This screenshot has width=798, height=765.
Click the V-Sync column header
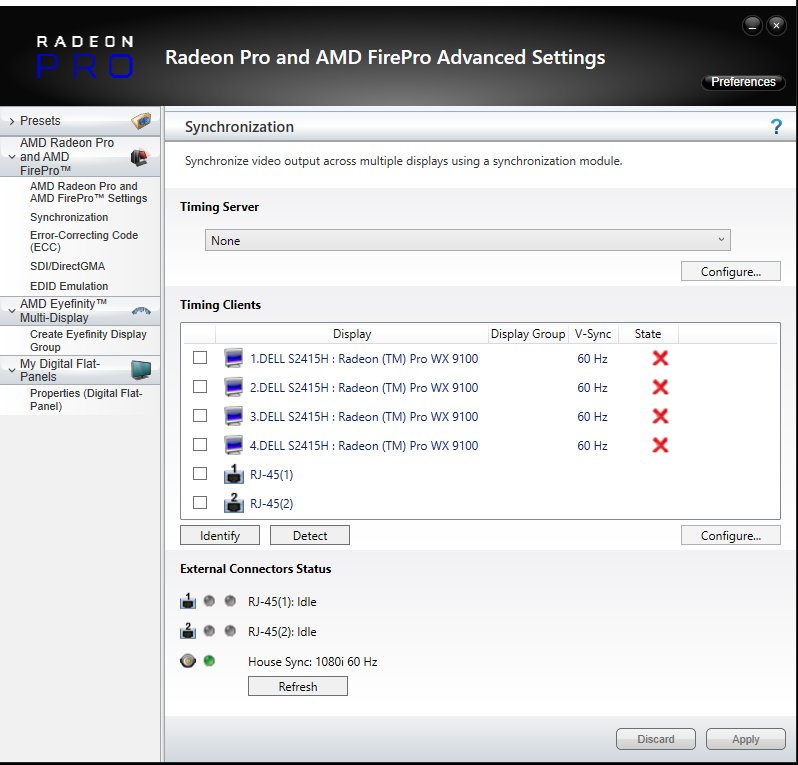point(593,334)
